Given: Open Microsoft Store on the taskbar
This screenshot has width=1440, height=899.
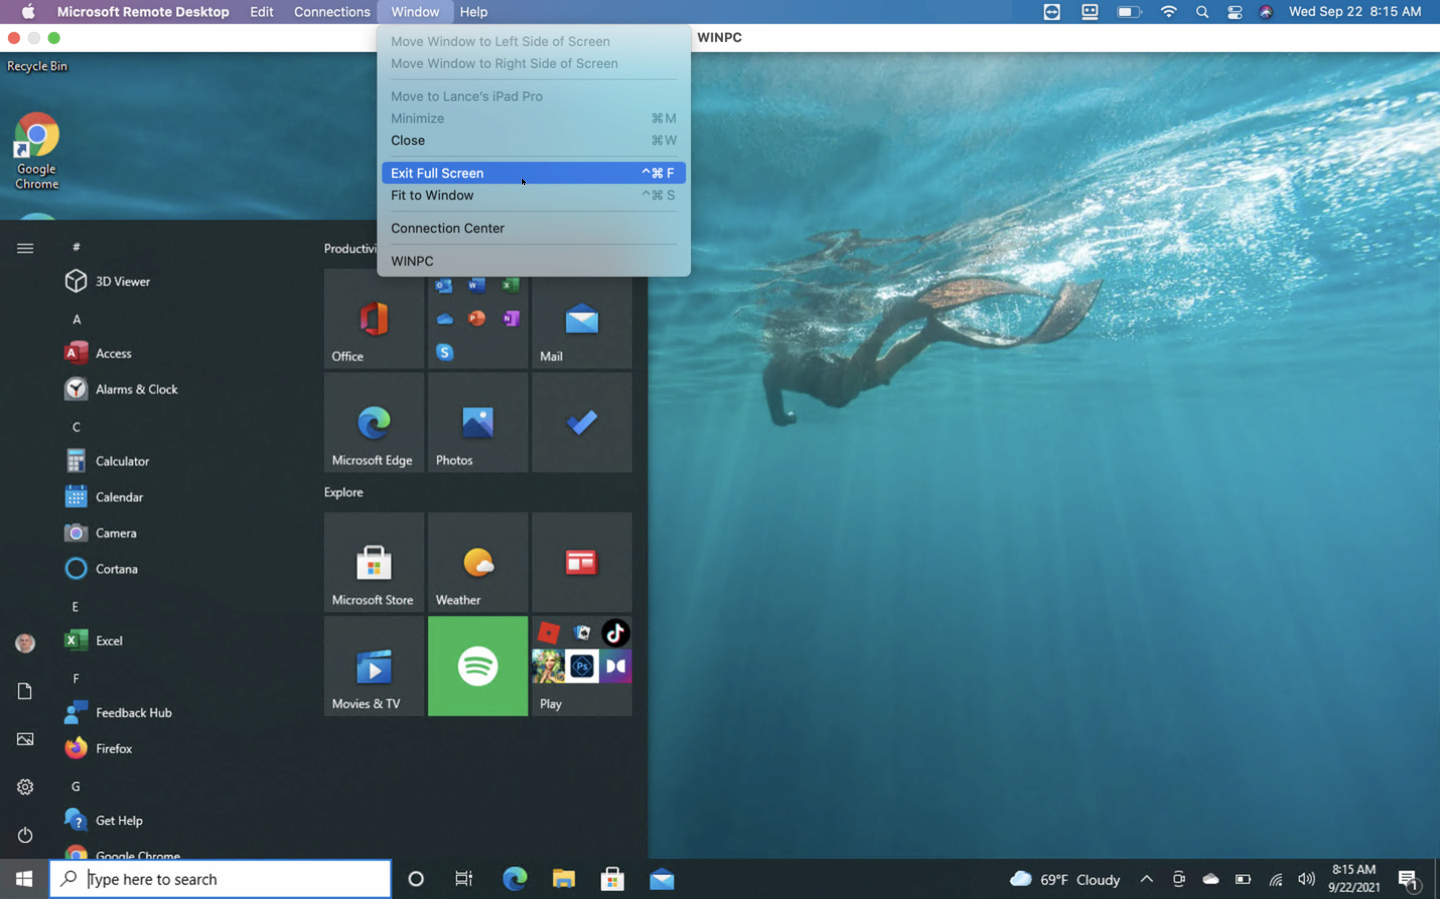Looking at the screenshot, I should (x=612, y=879).
